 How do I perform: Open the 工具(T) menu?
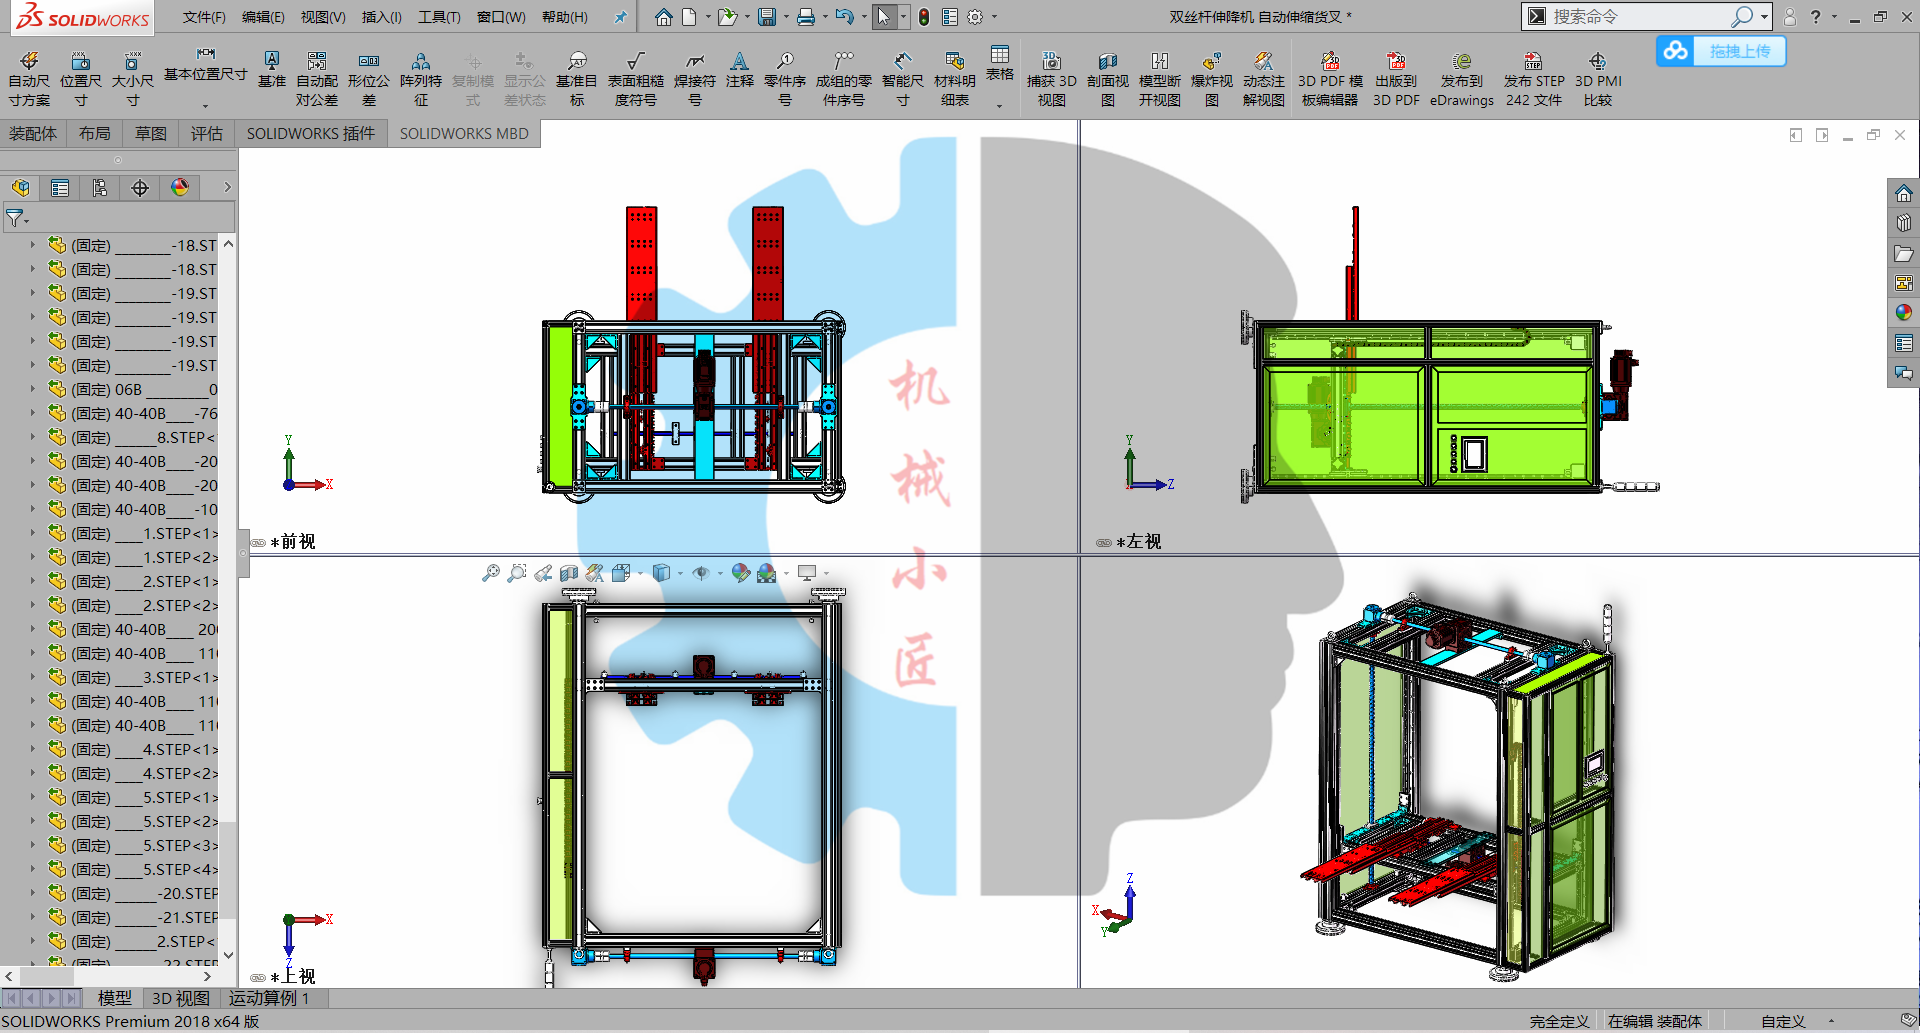coord(439,17)
